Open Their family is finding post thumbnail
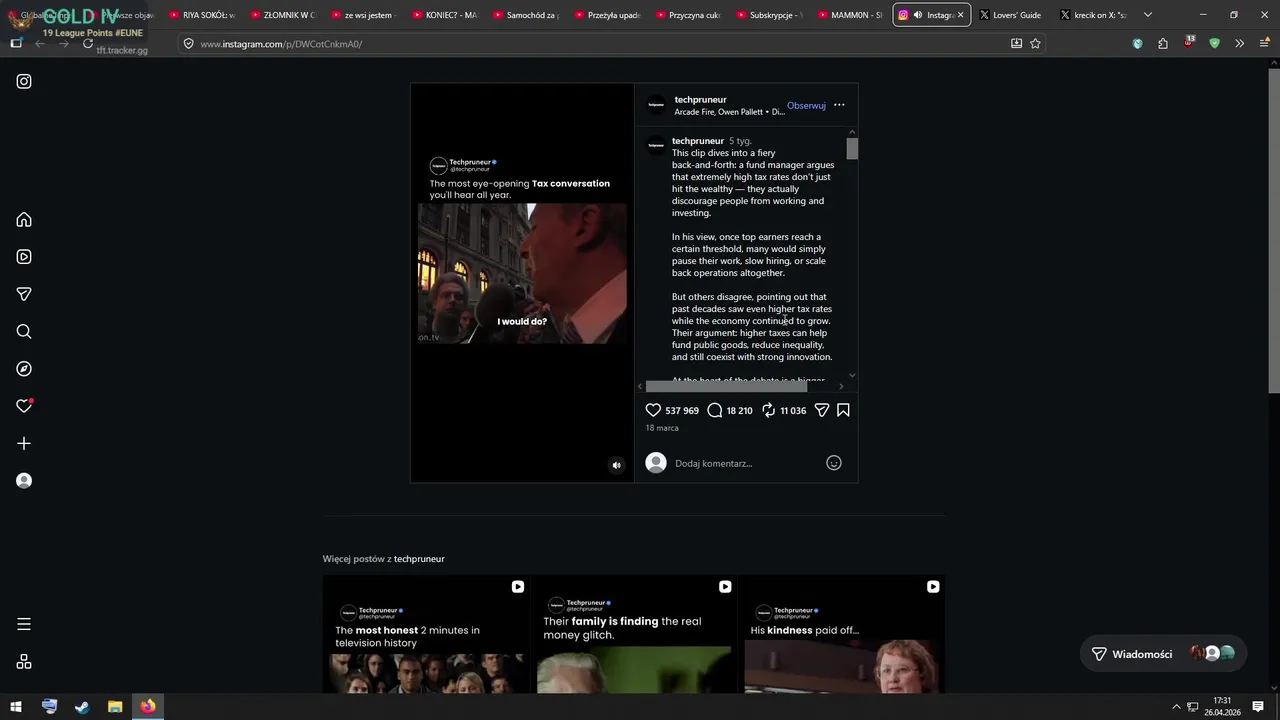 (634, 634)
